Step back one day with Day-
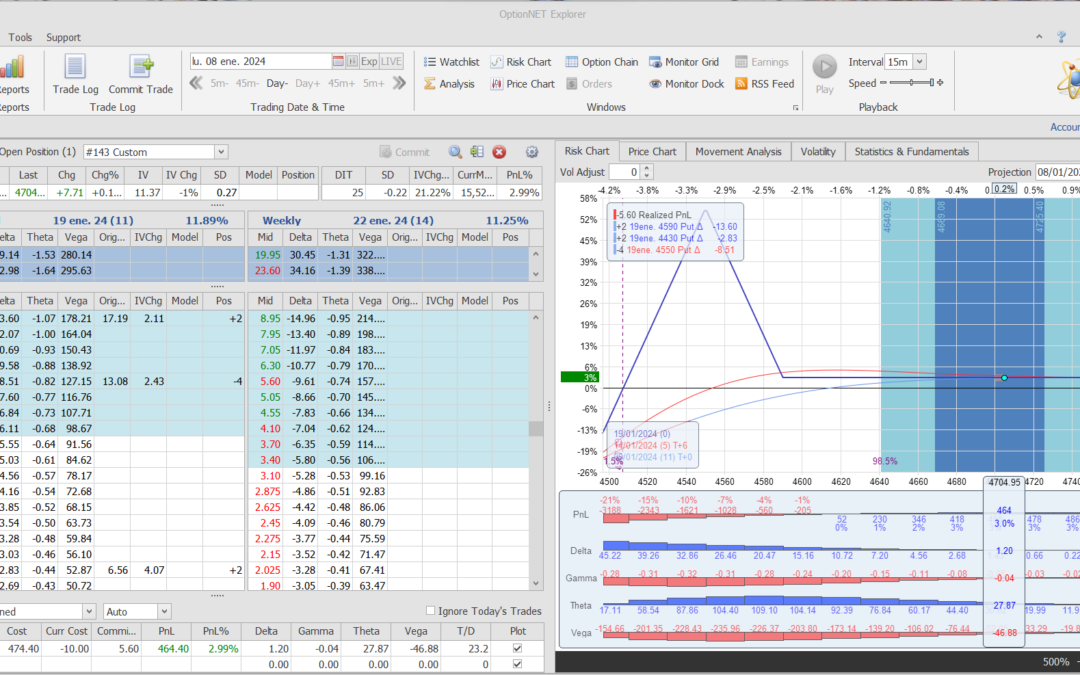This screenshot has width=1080, height=675. click(x=277, y=84)
